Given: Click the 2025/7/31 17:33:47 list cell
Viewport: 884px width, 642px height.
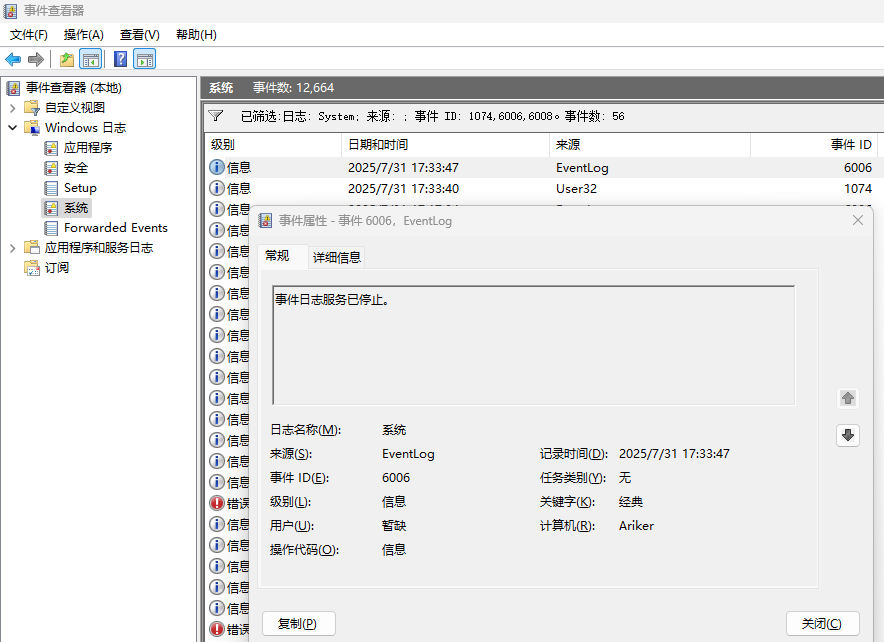Looking at the screenshot, I should coord(403,168).
